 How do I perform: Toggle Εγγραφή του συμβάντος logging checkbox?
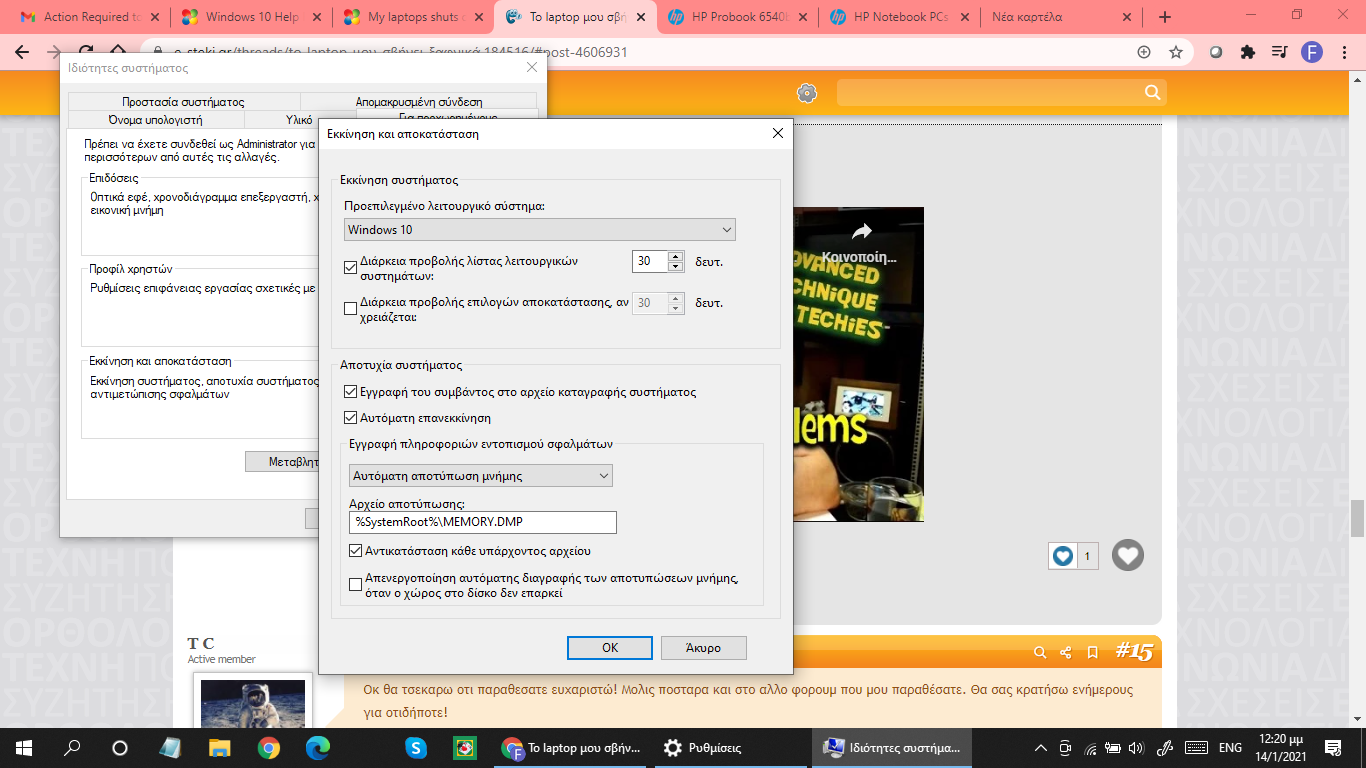tap(350, 392)
